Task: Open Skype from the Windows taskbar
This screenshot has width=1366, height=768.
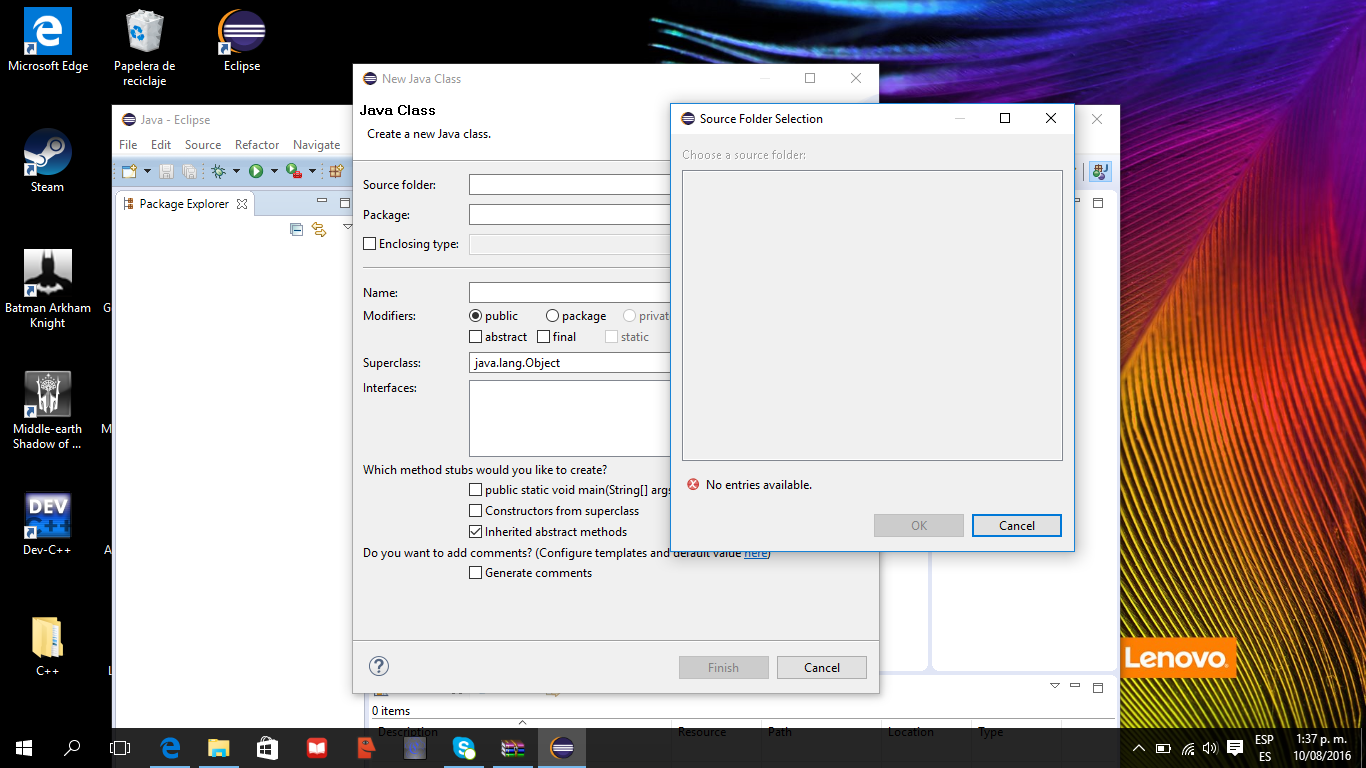Action: [464, 747]
